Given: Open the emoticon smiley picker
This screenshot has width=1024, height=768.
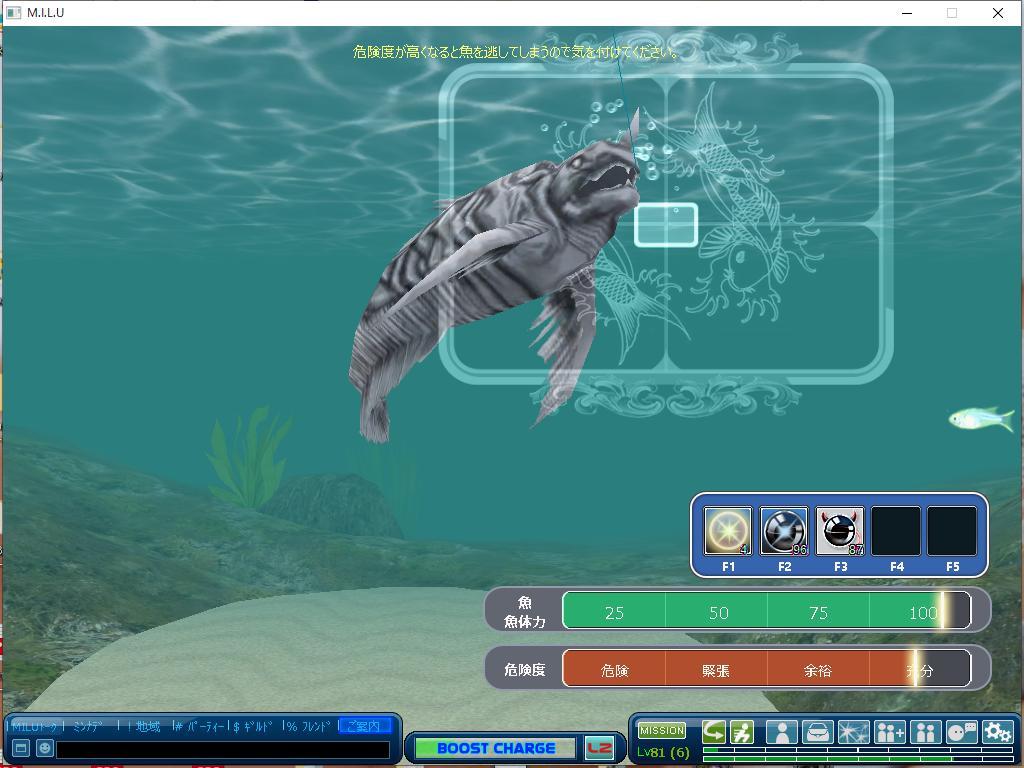Looking at the screenshot, I should pos(44,748).
